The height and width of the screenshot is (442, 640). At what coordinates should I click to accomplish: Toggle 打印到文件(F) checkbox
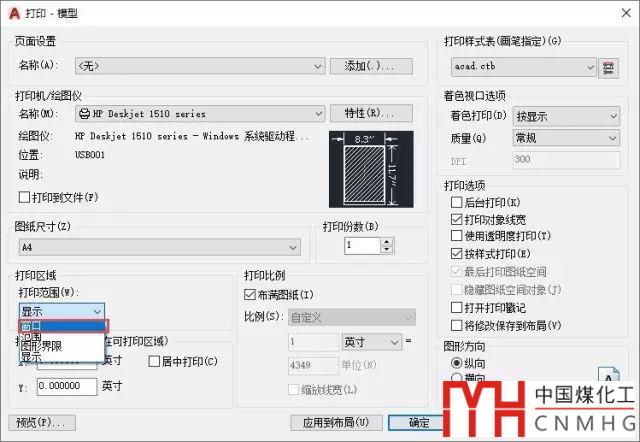pos(24,198)
